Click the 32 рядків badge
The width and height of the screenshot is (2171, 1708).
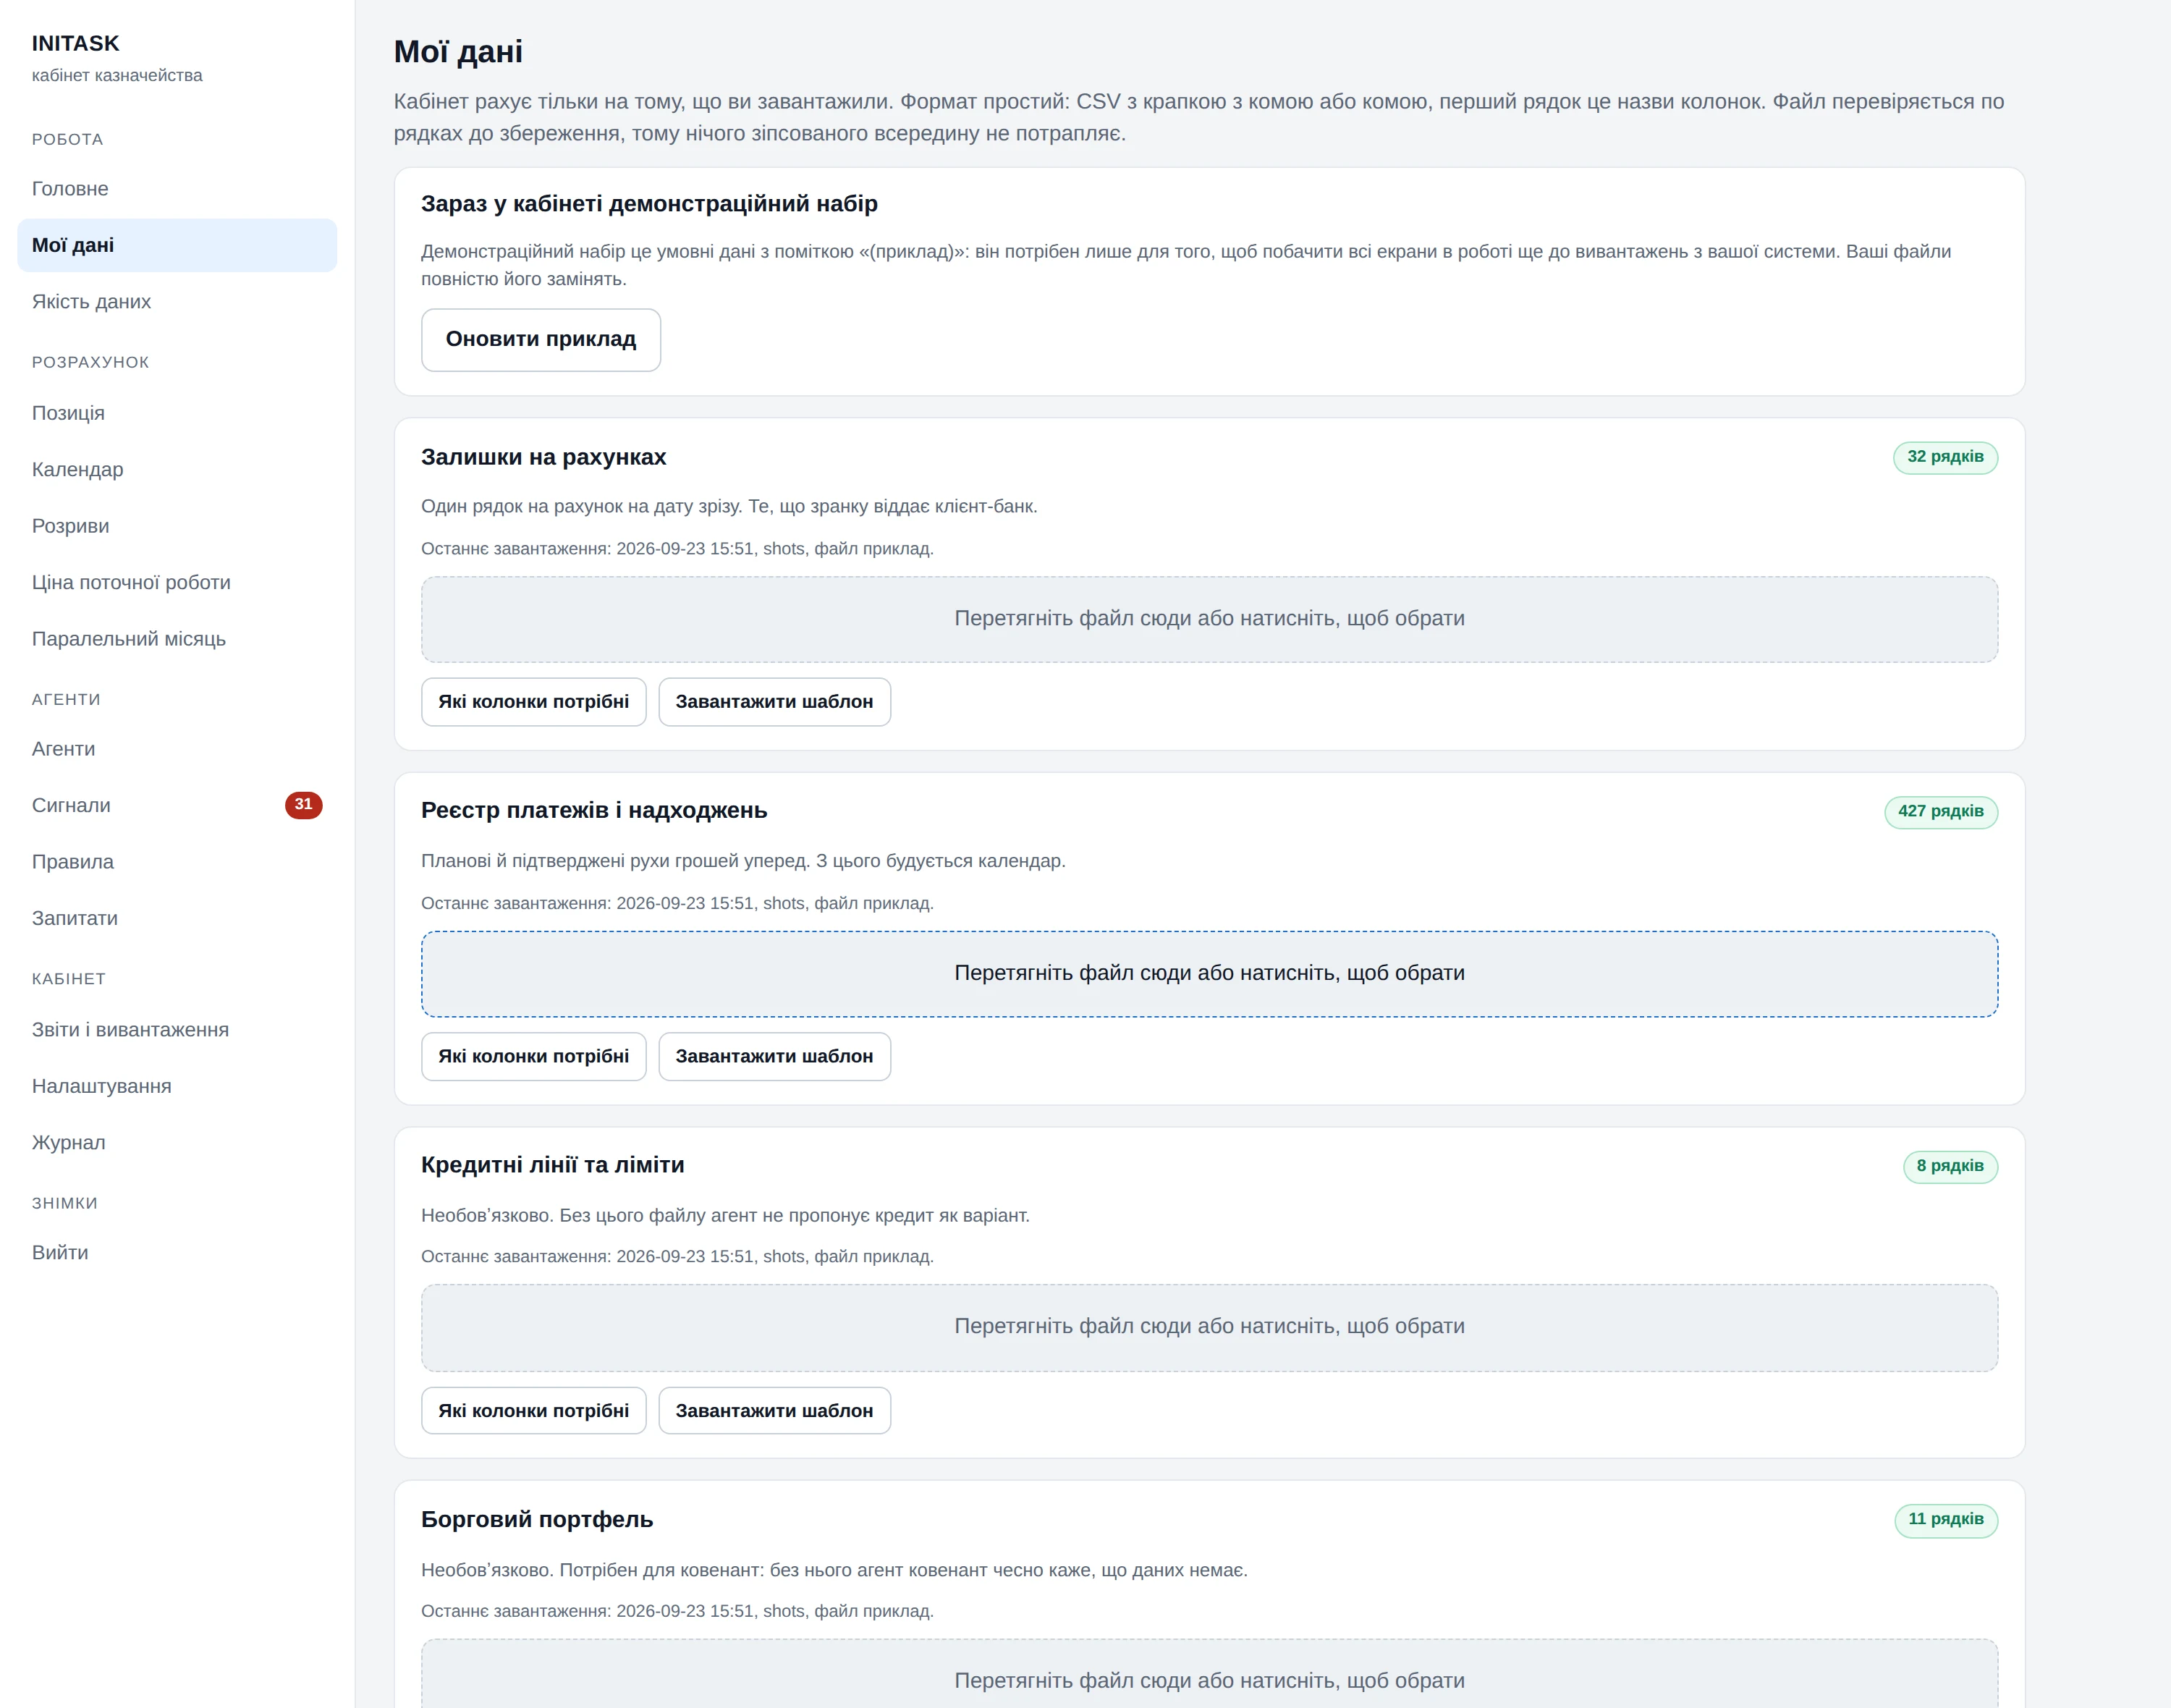(x=1945, y=457)
